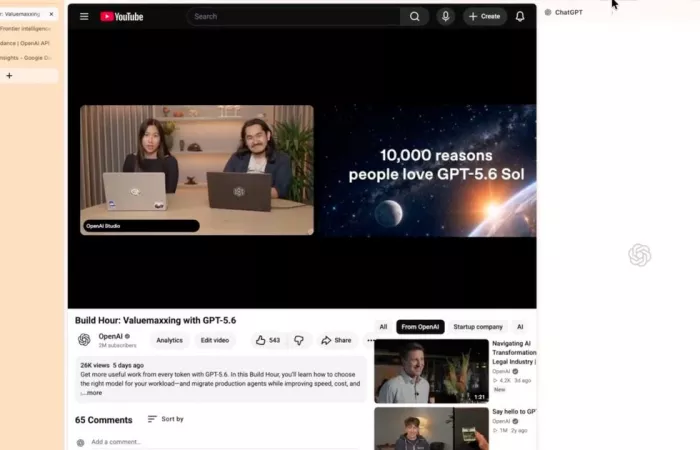Open the ChatGPT sidebar panel header

tap(564, 12)
